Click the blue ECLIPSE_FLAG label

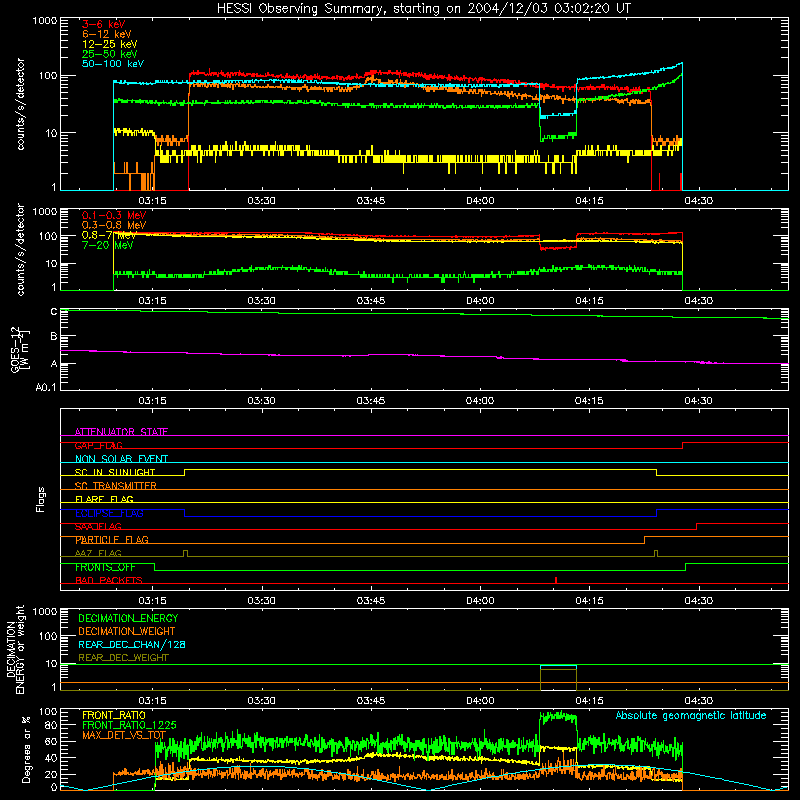pos(109,513)
